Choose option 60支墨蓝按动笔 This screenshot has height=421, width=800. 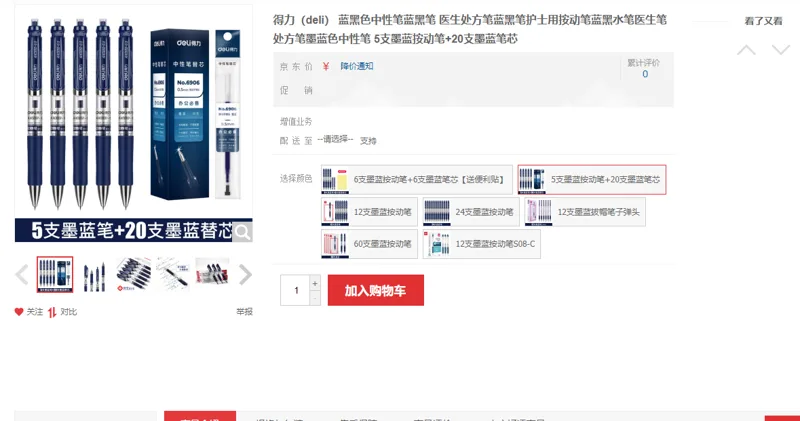(369, 244)
